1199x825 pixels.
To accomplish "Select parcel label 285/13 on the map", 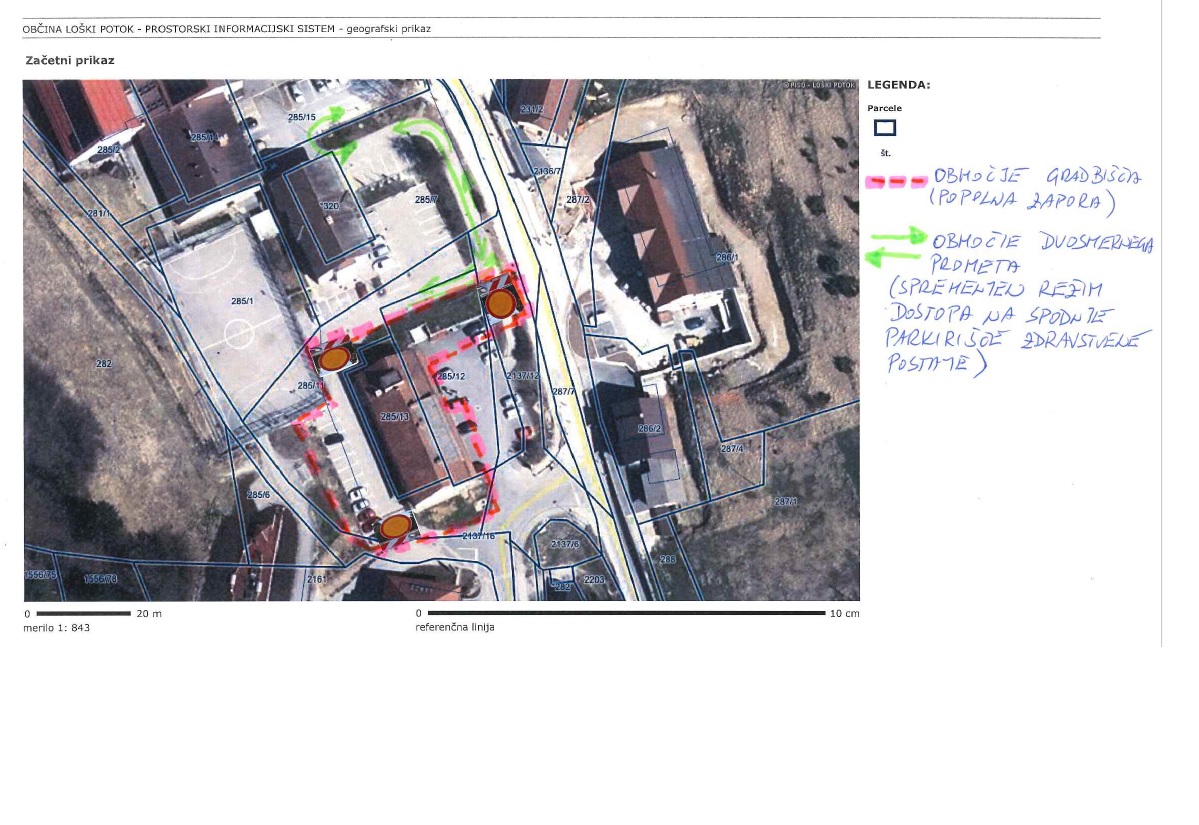I will [x=395, y=417].
